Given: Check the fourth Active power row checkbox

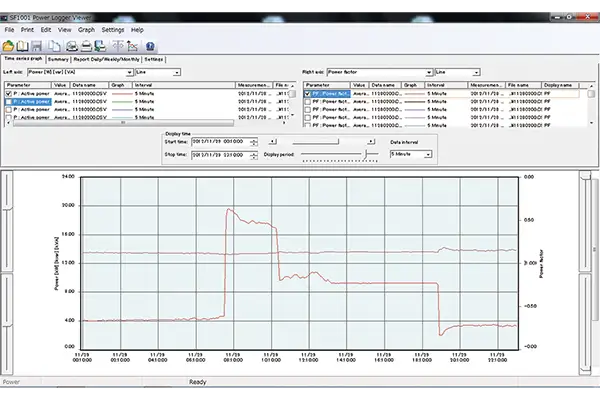Looking at the screenshot, I should pyautogui.click(x=8, y=117).
